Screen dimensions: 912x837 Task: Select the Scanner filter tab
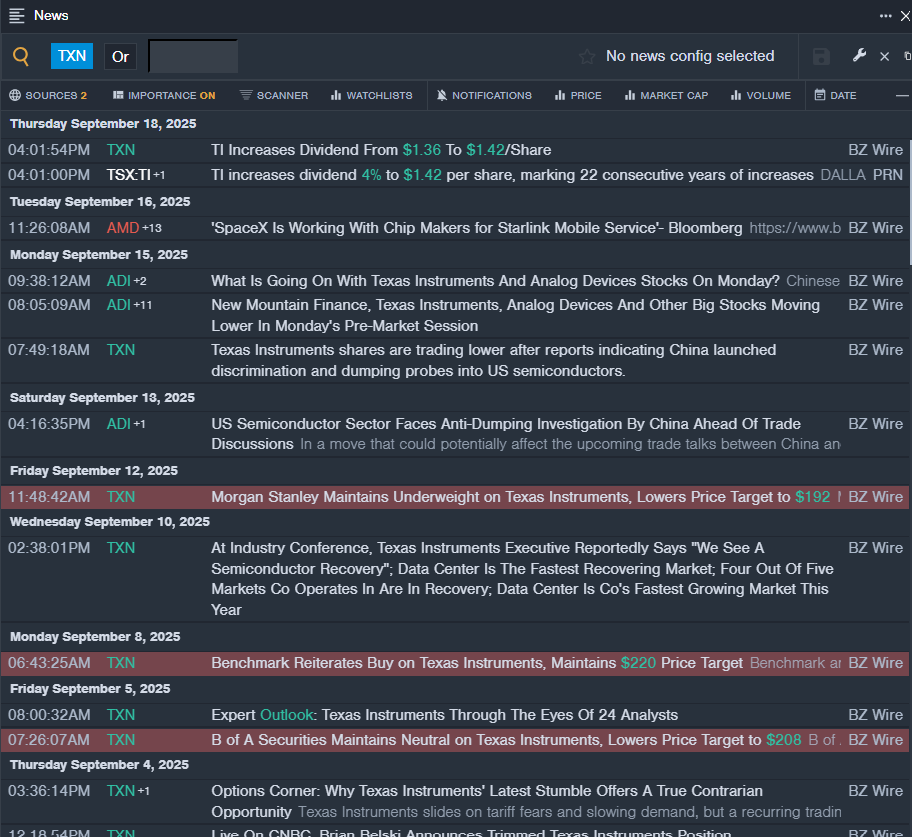click(x=274, y=96)
